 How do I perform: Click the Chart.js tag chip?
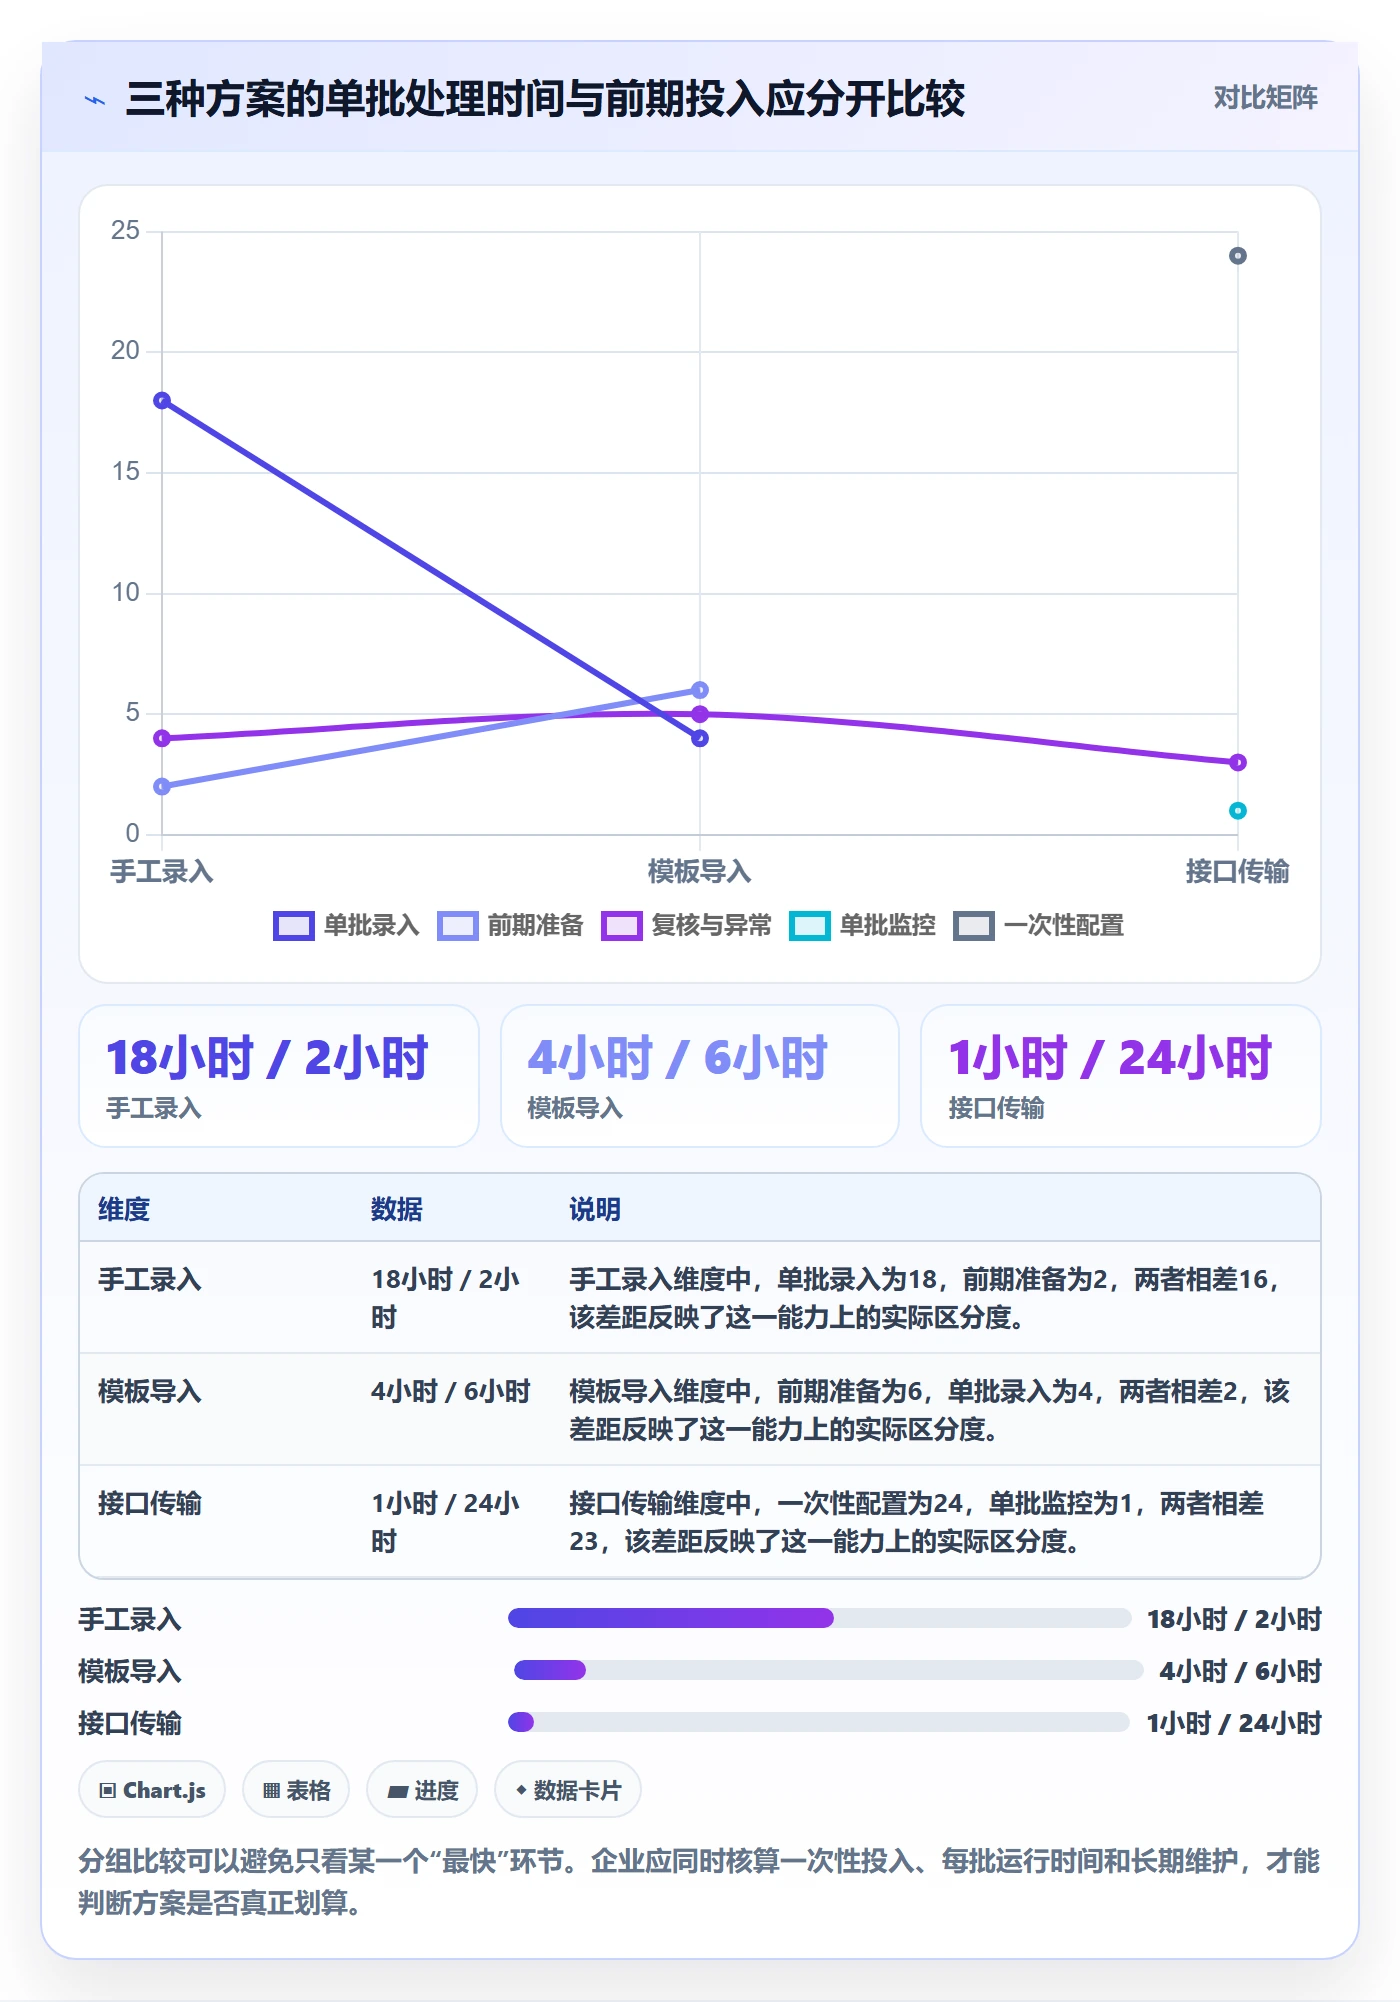152,1790
